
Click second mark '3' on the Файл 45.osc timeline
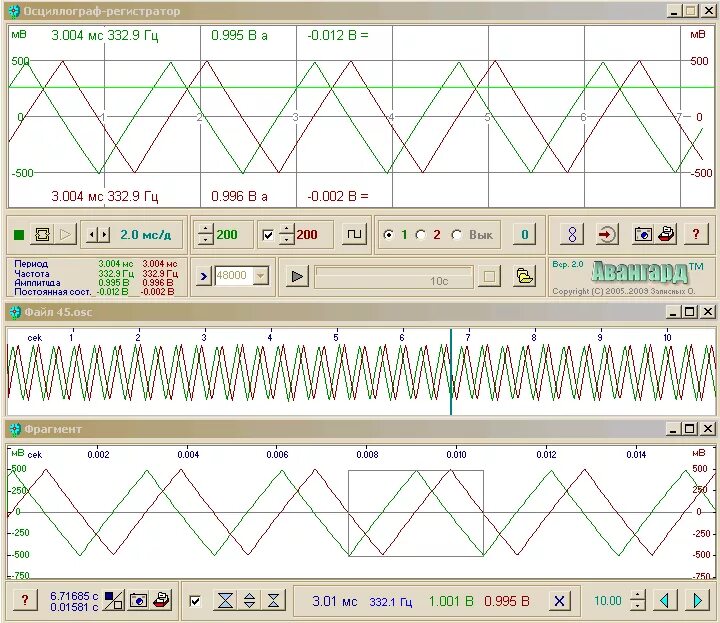tap(204, 337)
